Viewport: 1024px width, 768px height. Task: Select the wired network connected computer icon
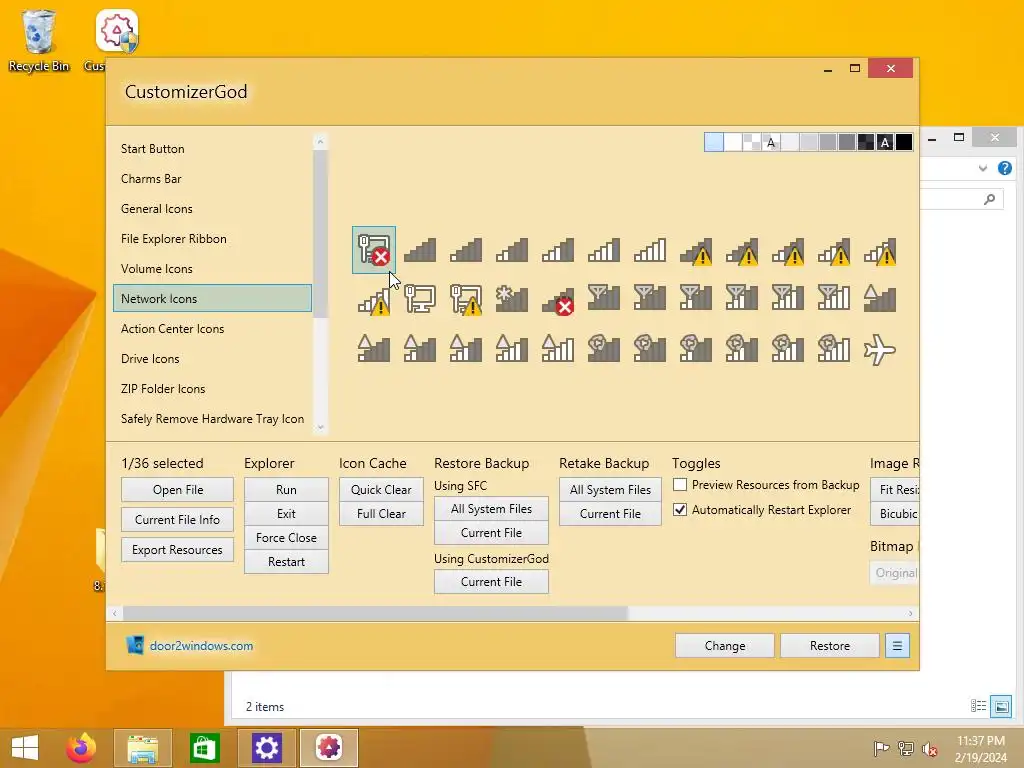(420, 299)
